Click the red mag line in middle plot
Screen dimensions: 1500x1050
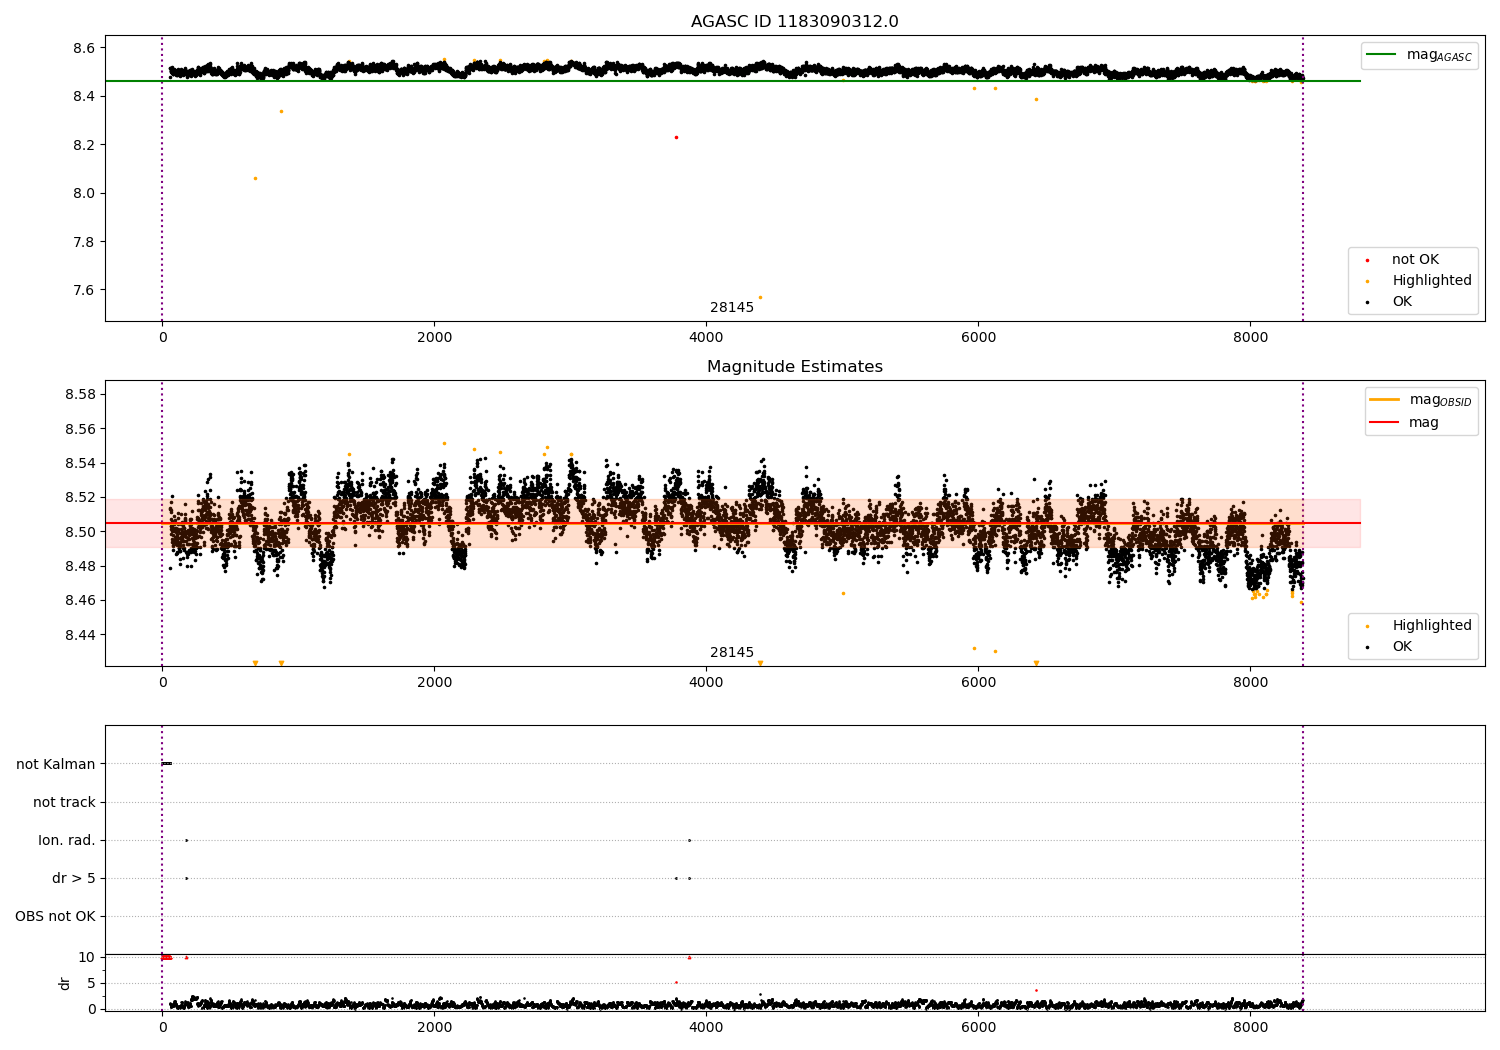[732, 523]
